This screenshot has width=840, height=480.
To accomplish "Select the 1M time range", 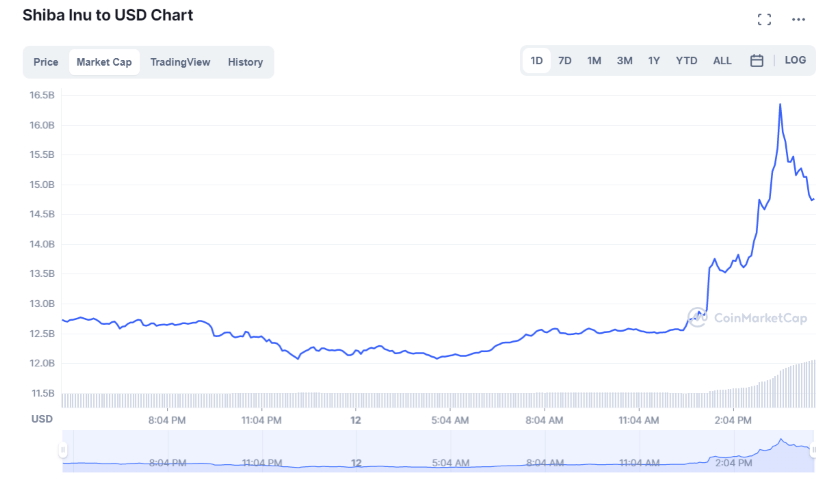I will (594, 61).
